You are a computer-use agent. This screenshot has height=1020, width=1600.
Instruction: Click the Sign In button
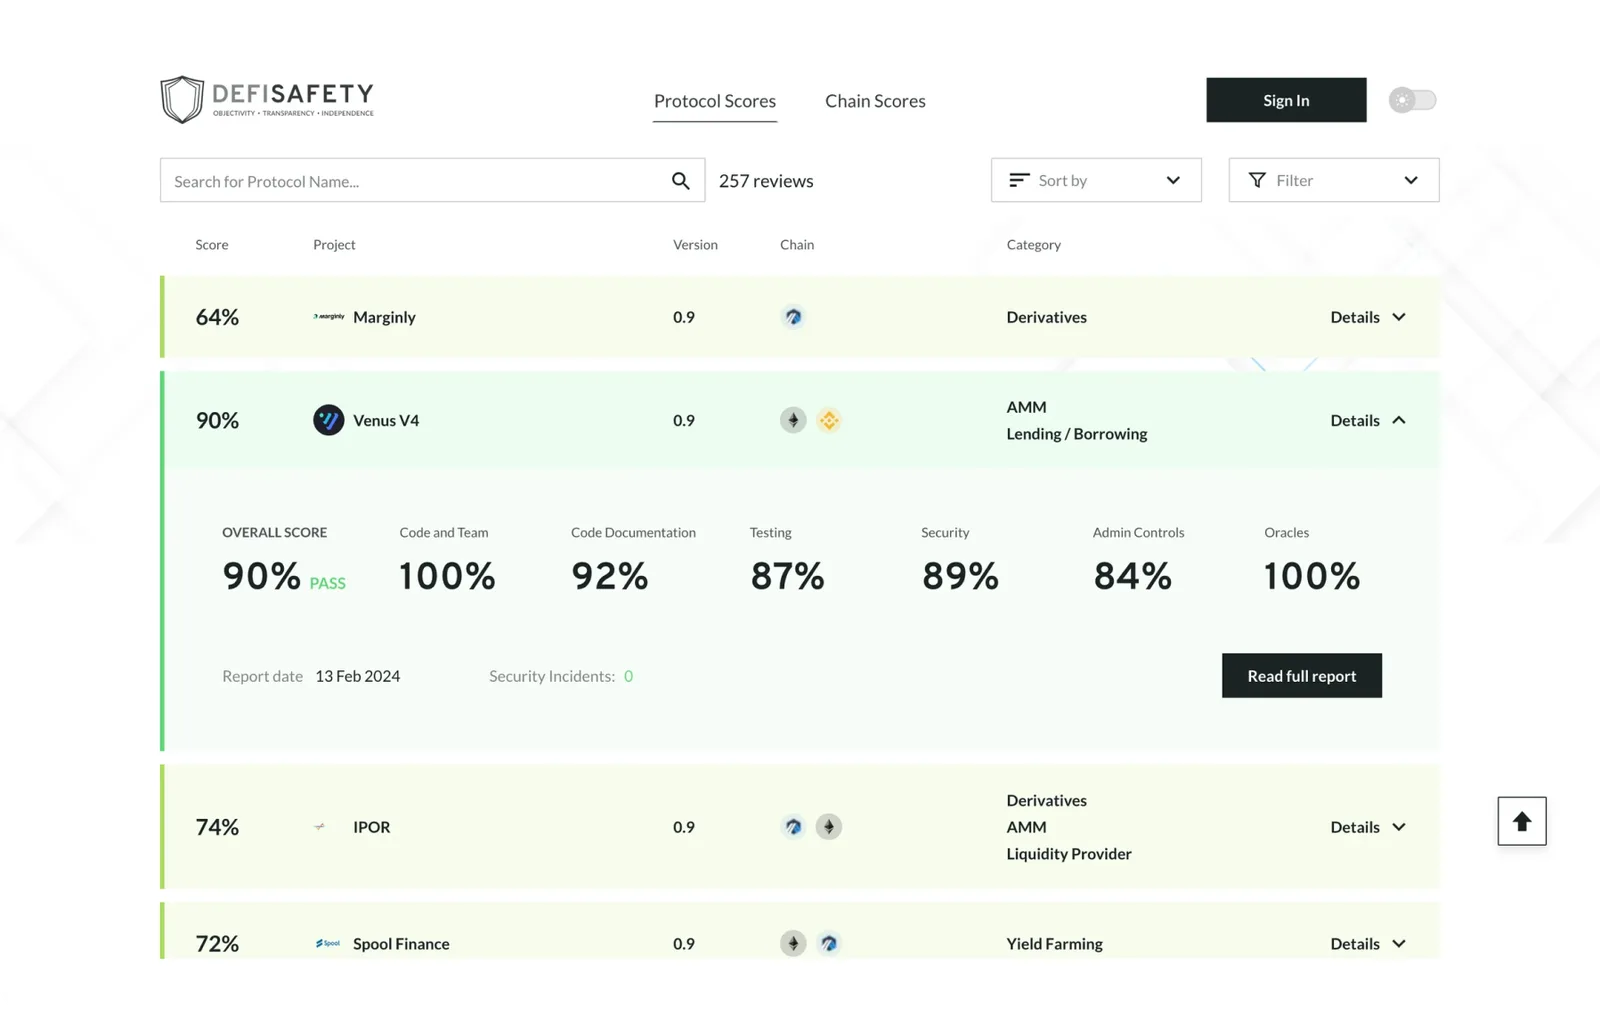click(1286, 100)
